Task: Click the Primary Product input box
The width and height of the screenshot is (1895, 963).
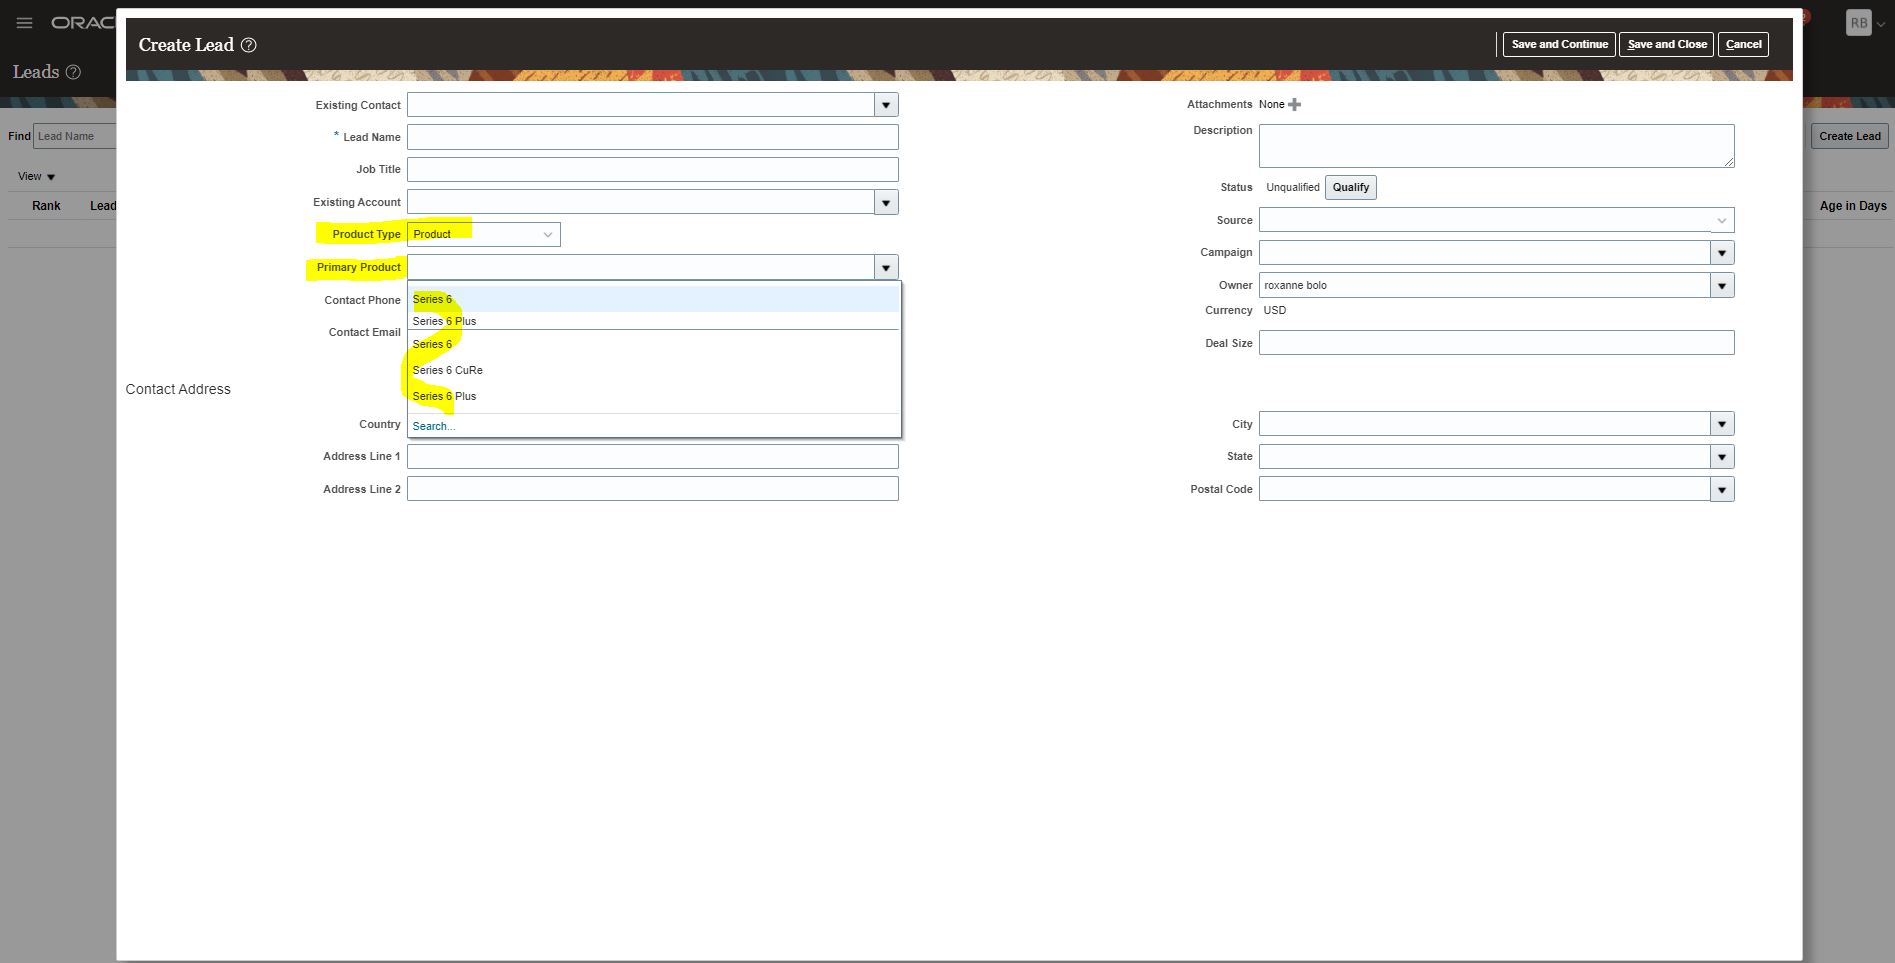Action: 641,267
